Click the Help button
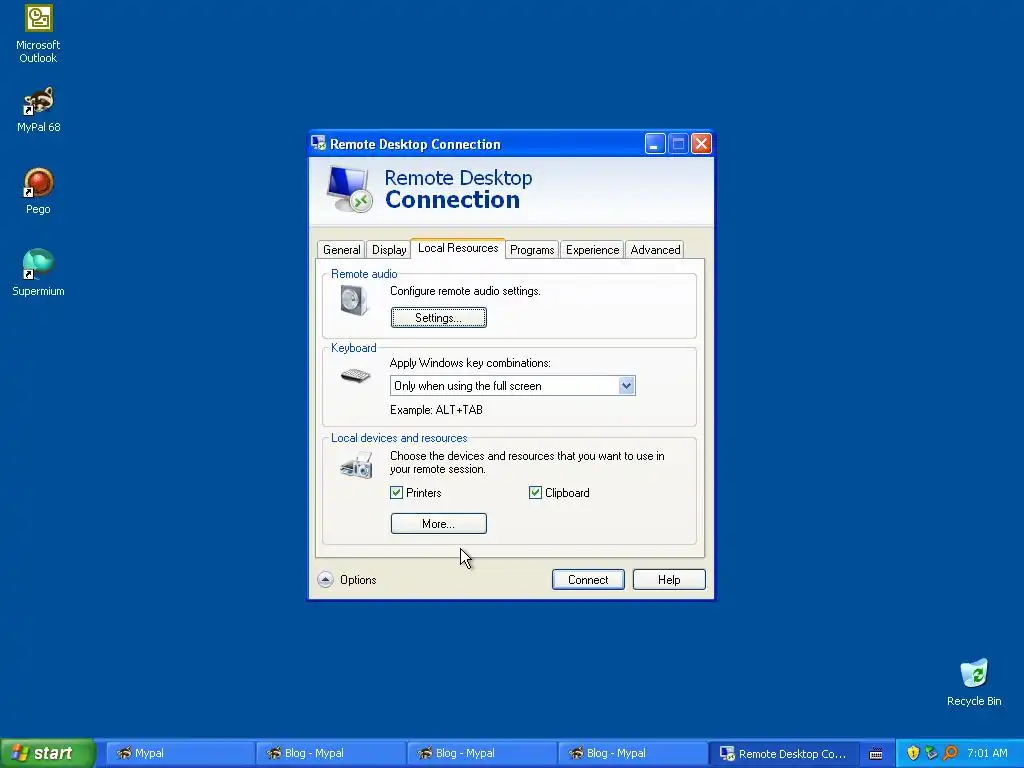The width and height of the screenshot is (1024, 768). tap(669, 579)
